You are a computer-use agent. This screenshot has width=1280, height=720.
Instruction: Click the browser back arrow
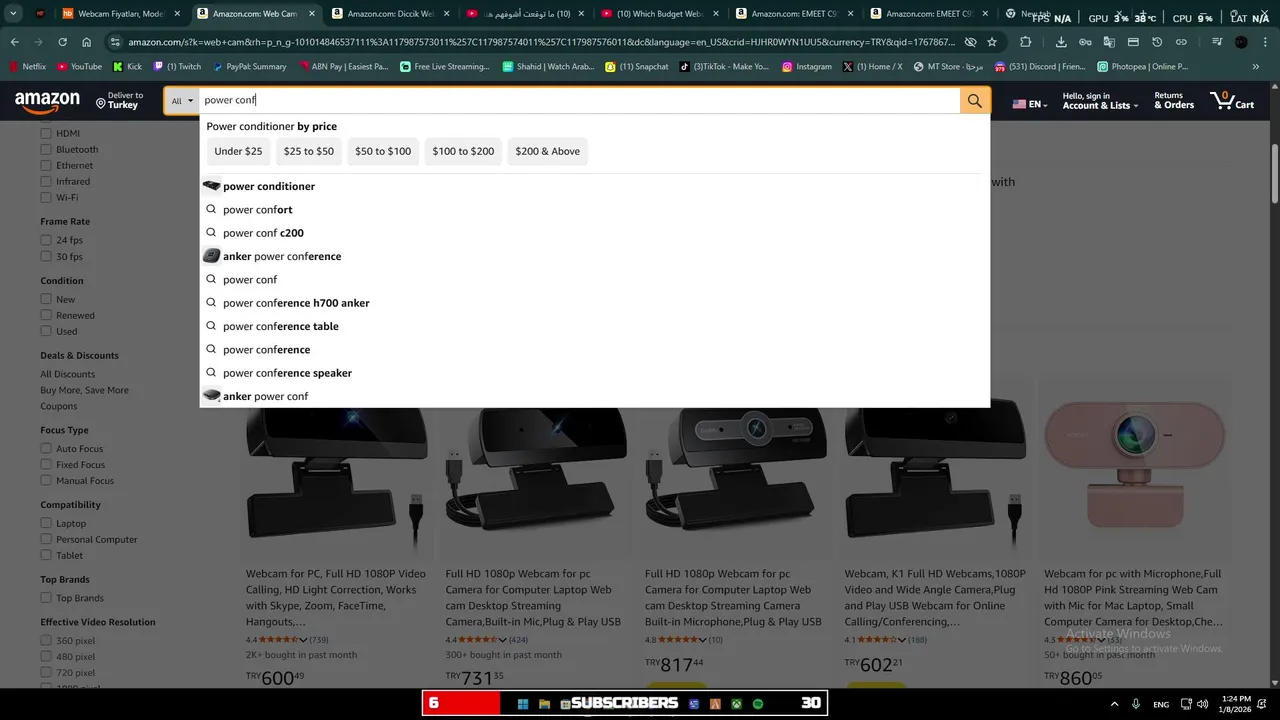(14, 42)
